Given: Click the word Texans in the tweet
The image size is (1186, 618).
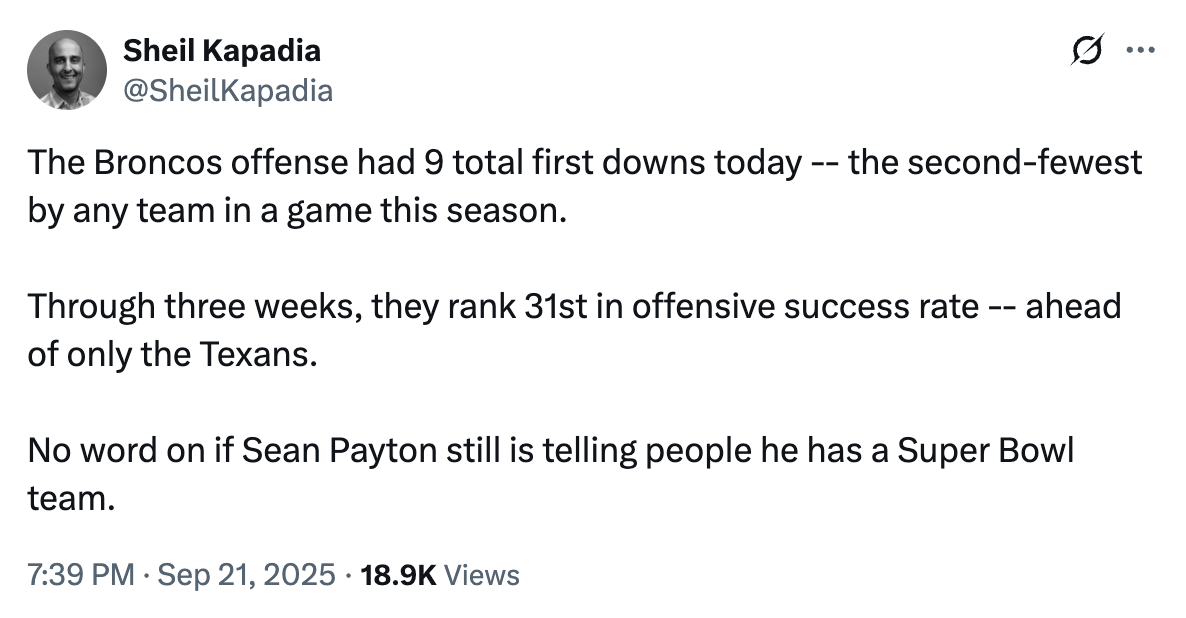Looking at the screenshot, I should (x=258, y=355).
